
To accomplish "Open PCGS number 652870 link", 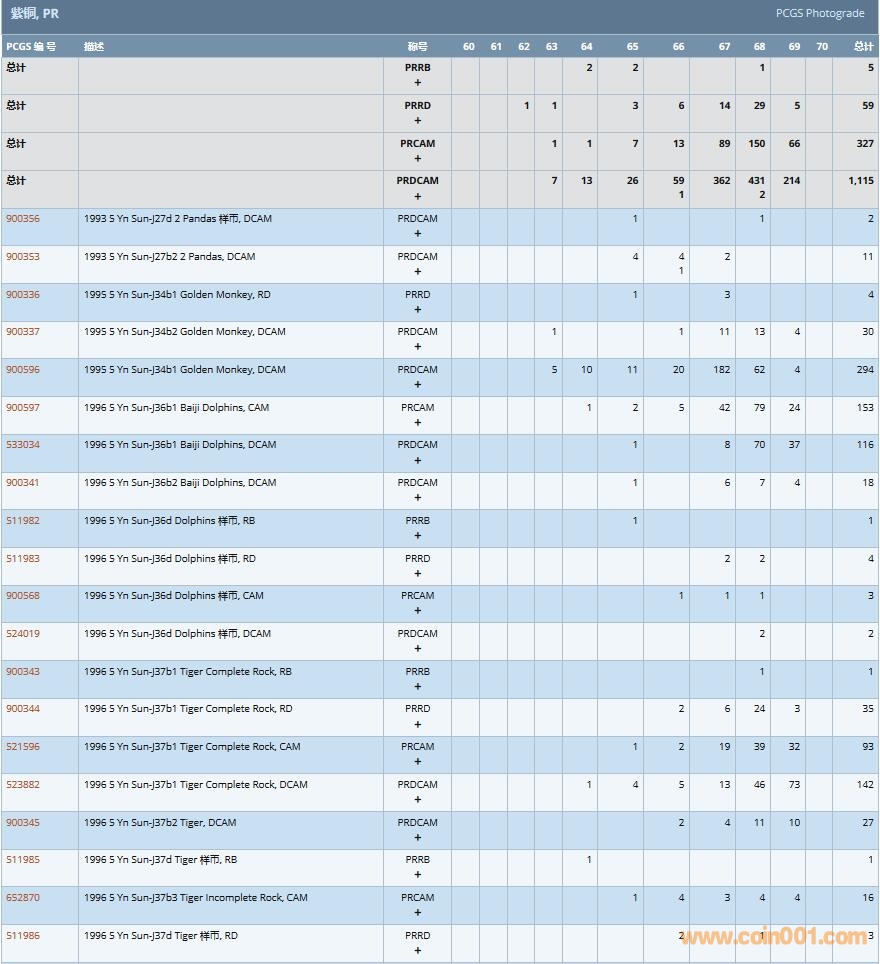I will tap(23, 898).
